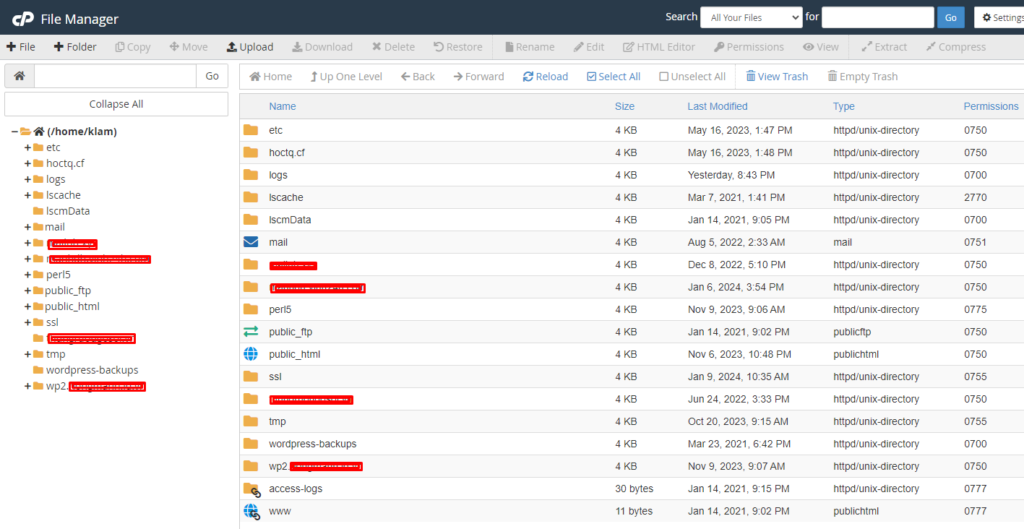Expand the perl5 folder in tree
This screenshot has height=529, width=1024.
coord(27,275)
